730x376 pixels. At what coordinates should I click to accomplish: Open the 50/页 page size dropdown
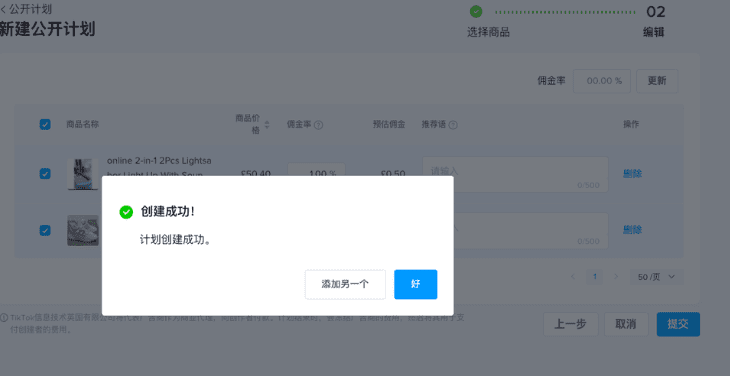point(656,277)
